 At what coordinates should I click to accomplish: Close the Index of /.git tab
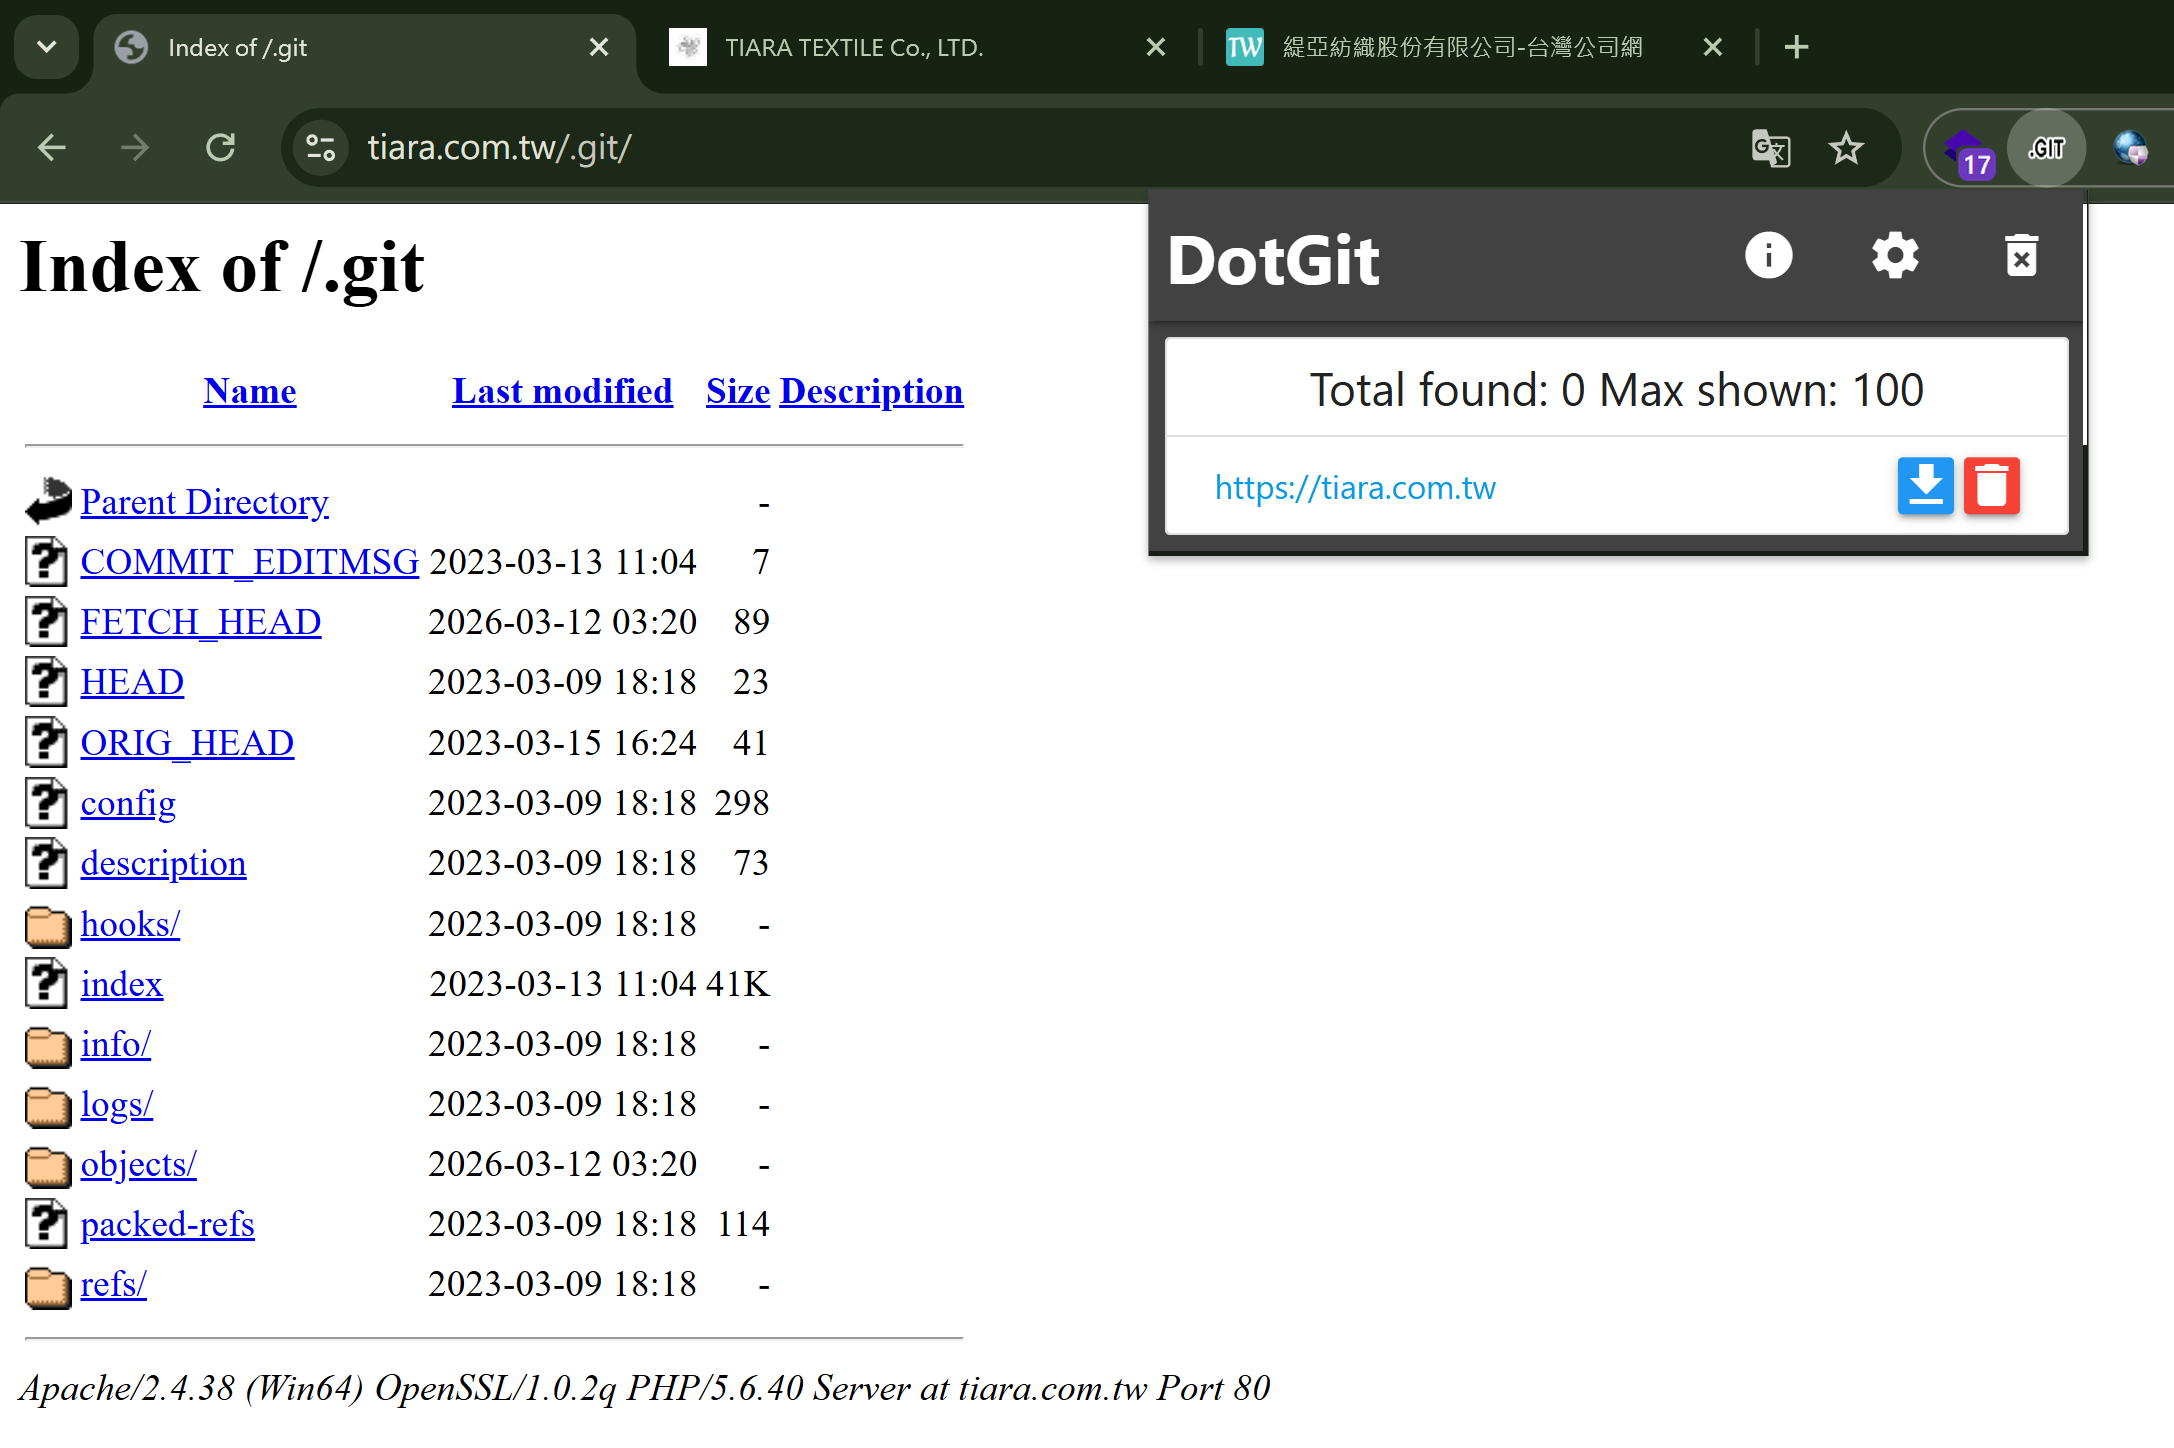599,47
